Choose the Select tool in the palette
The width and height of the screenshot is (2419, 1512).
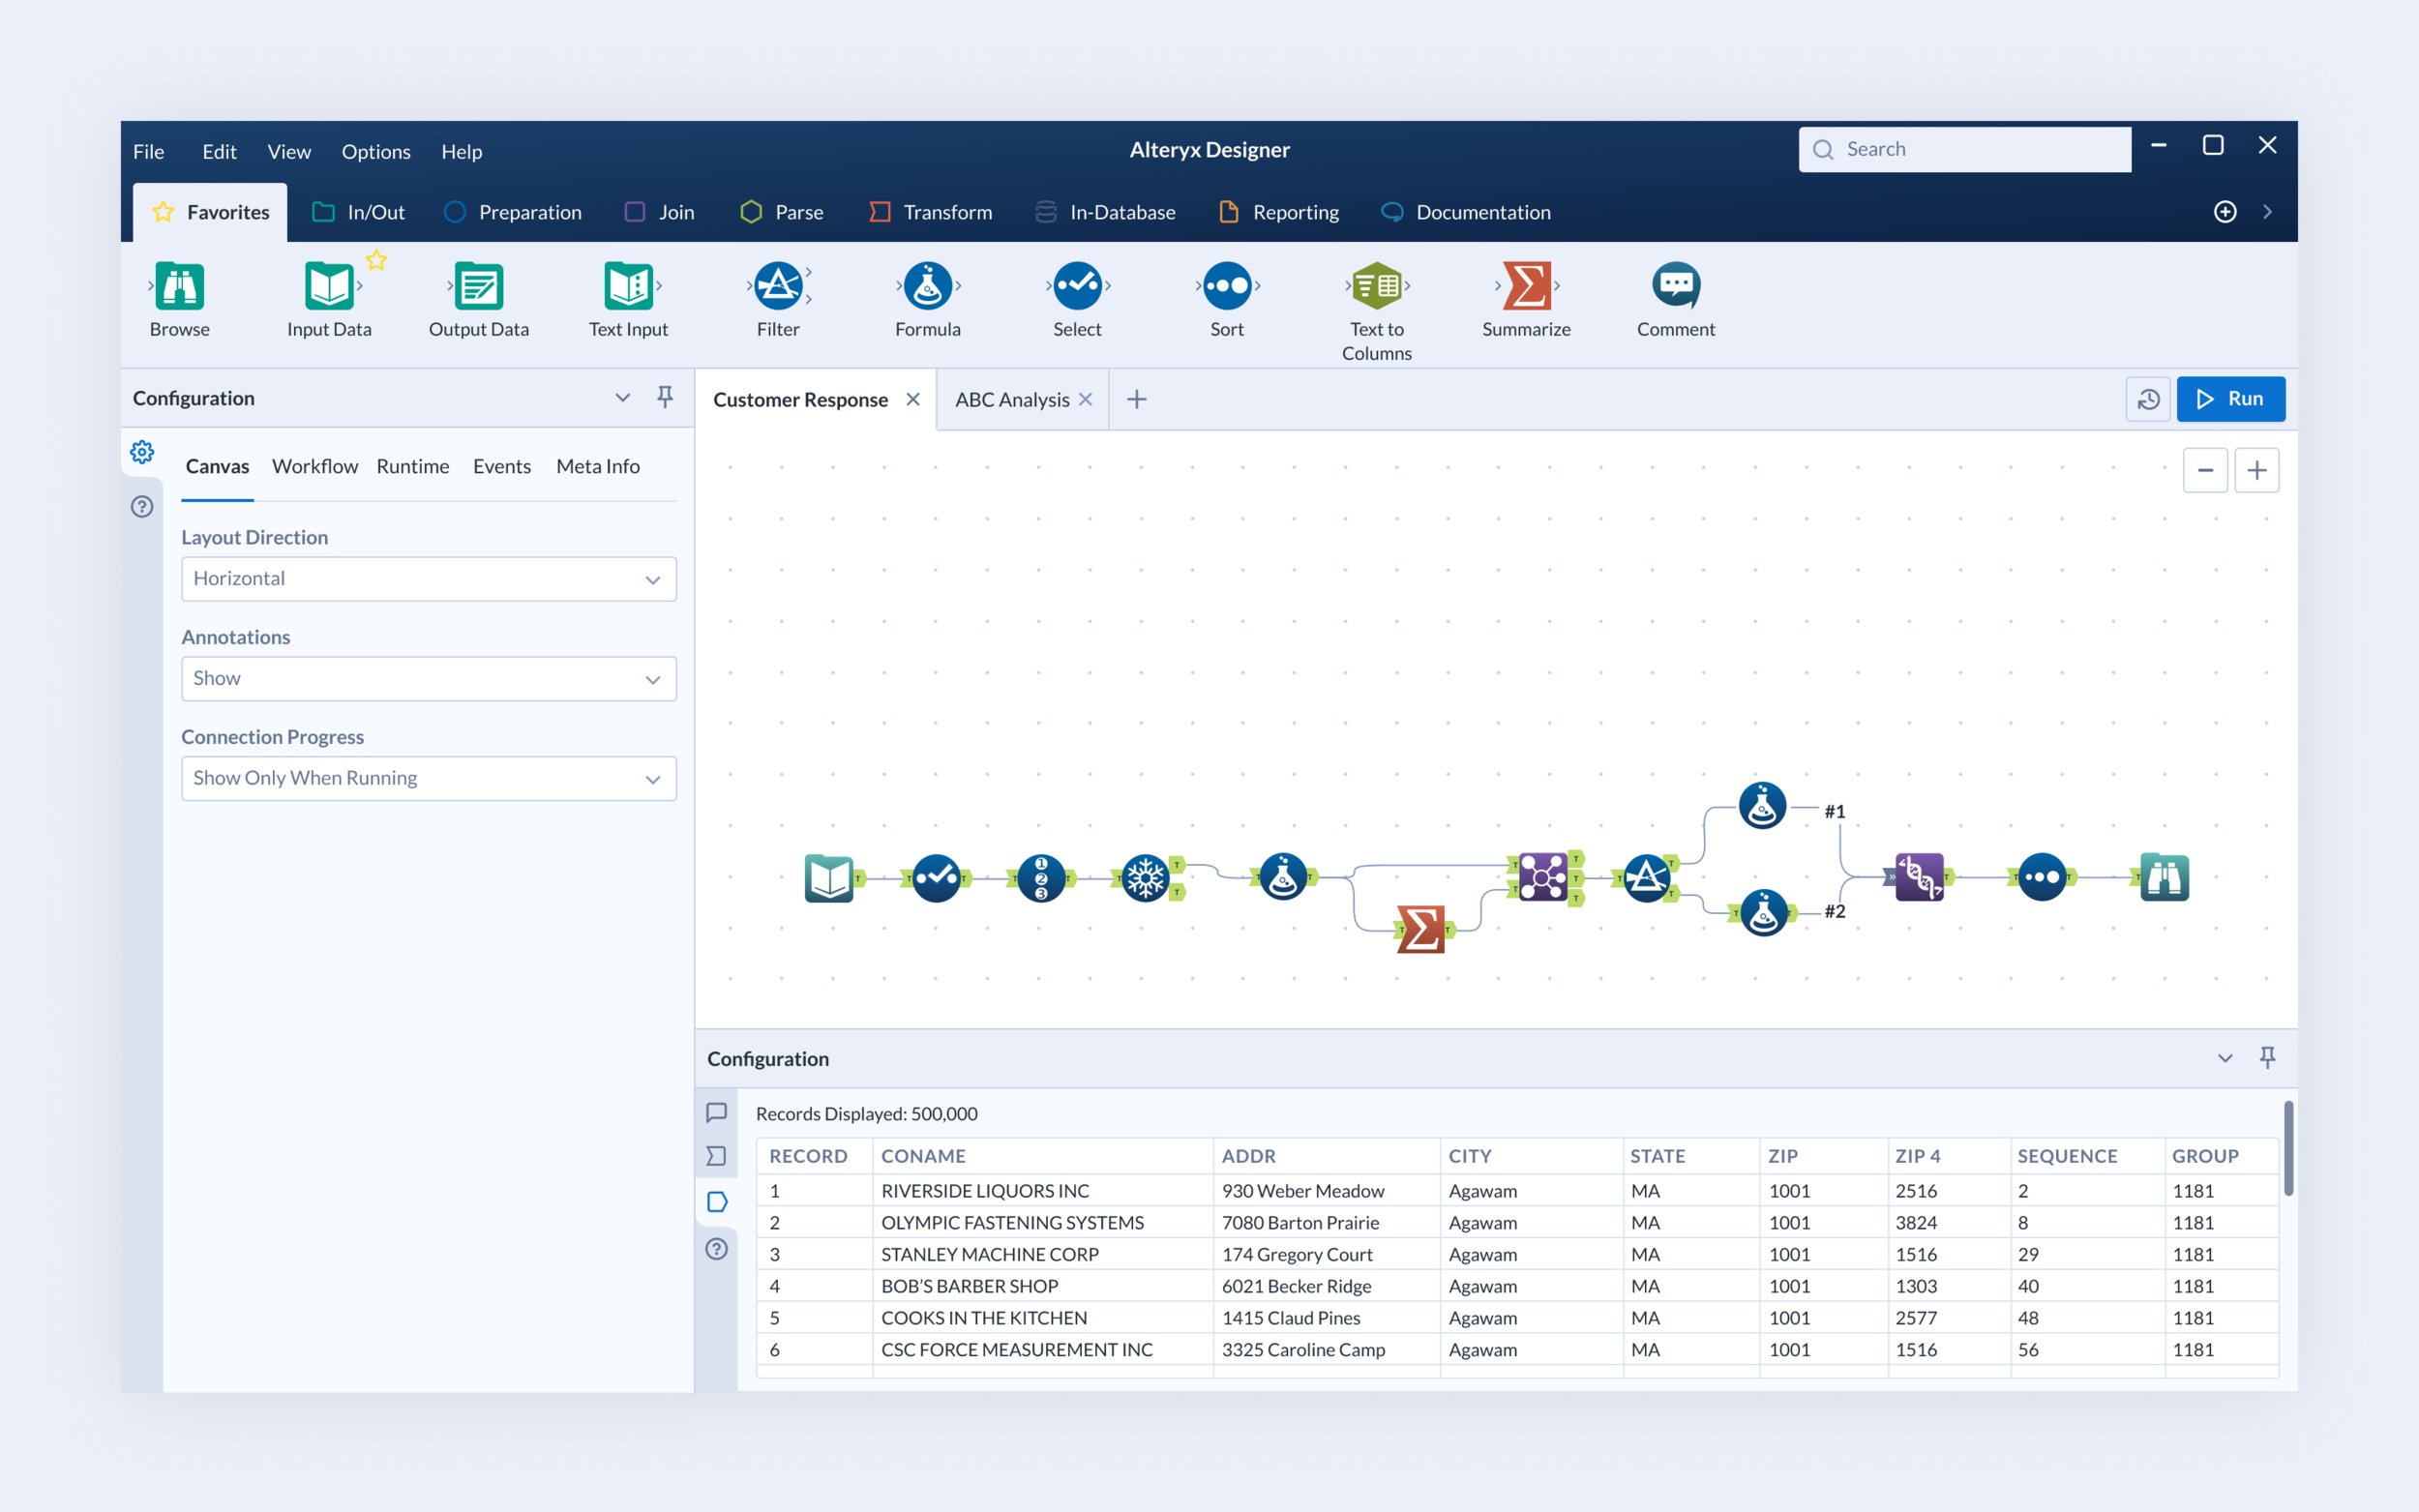1077,299
